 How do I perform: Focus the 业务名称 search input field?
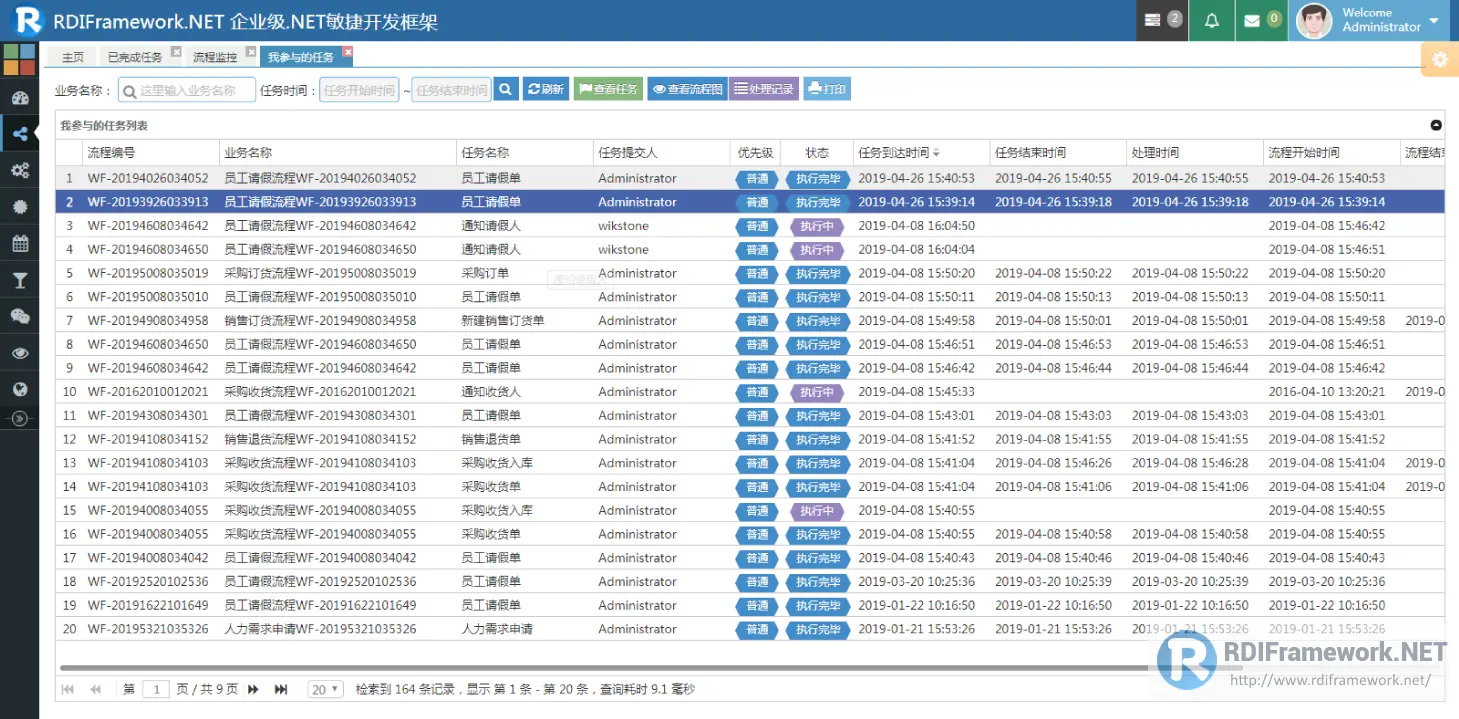(x=187, y=90)
